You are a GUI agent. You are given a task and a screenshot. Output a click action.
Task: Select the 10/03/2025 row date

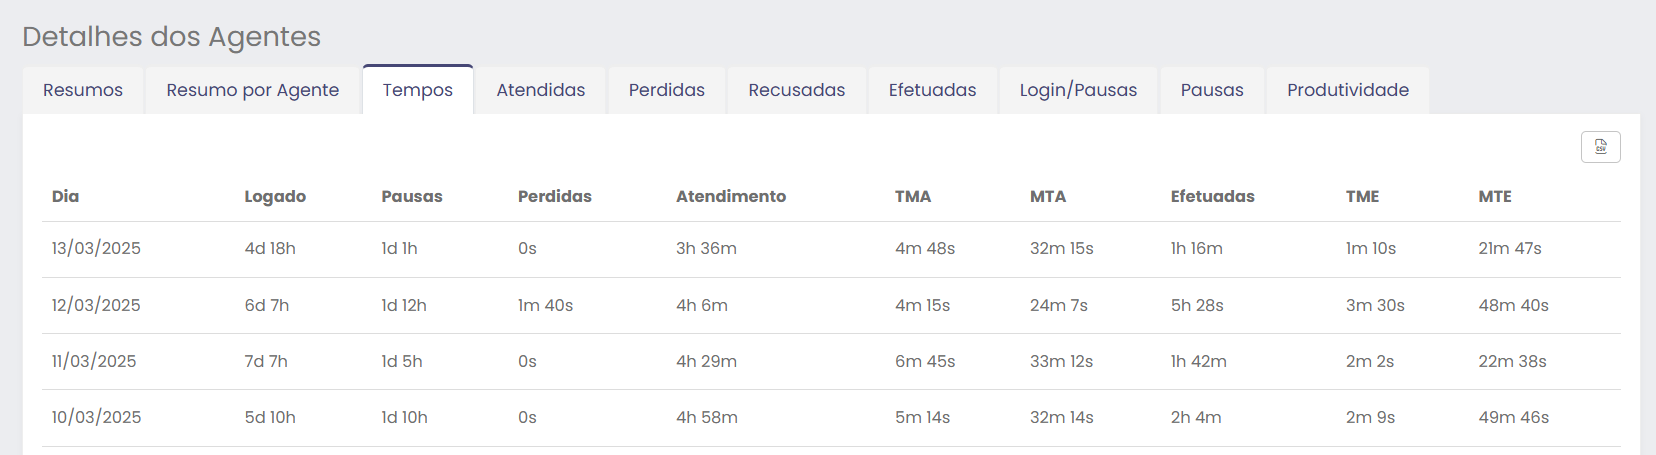point(97,417)
